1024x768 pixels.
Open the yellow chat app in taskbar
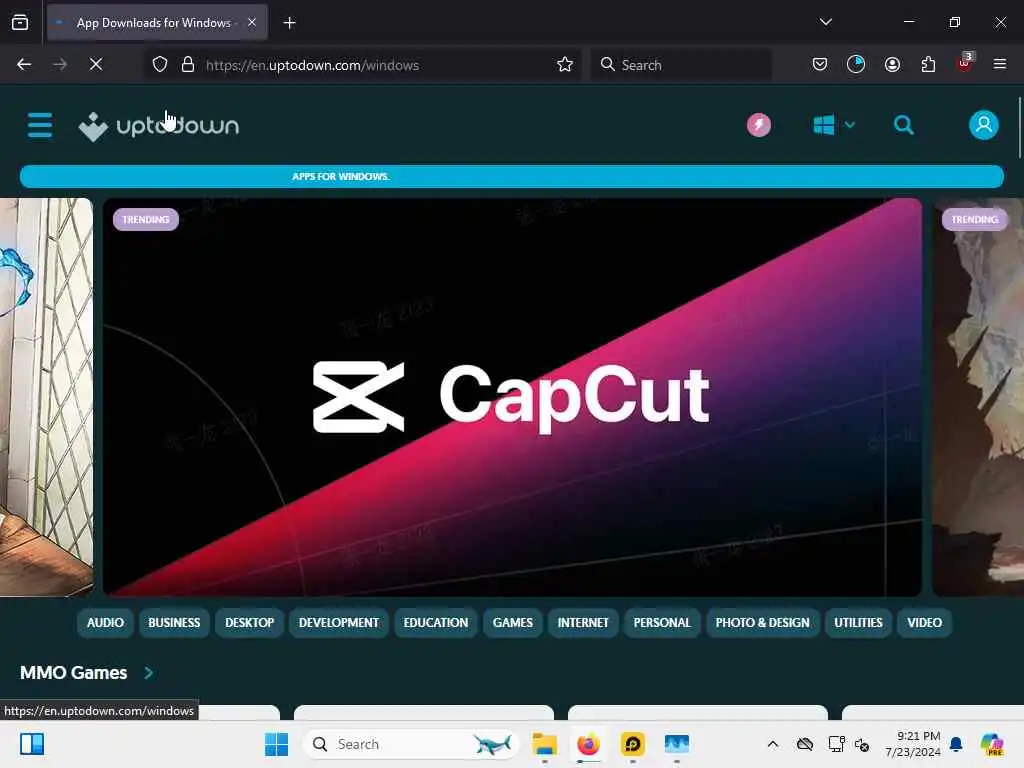click(632, 744)
